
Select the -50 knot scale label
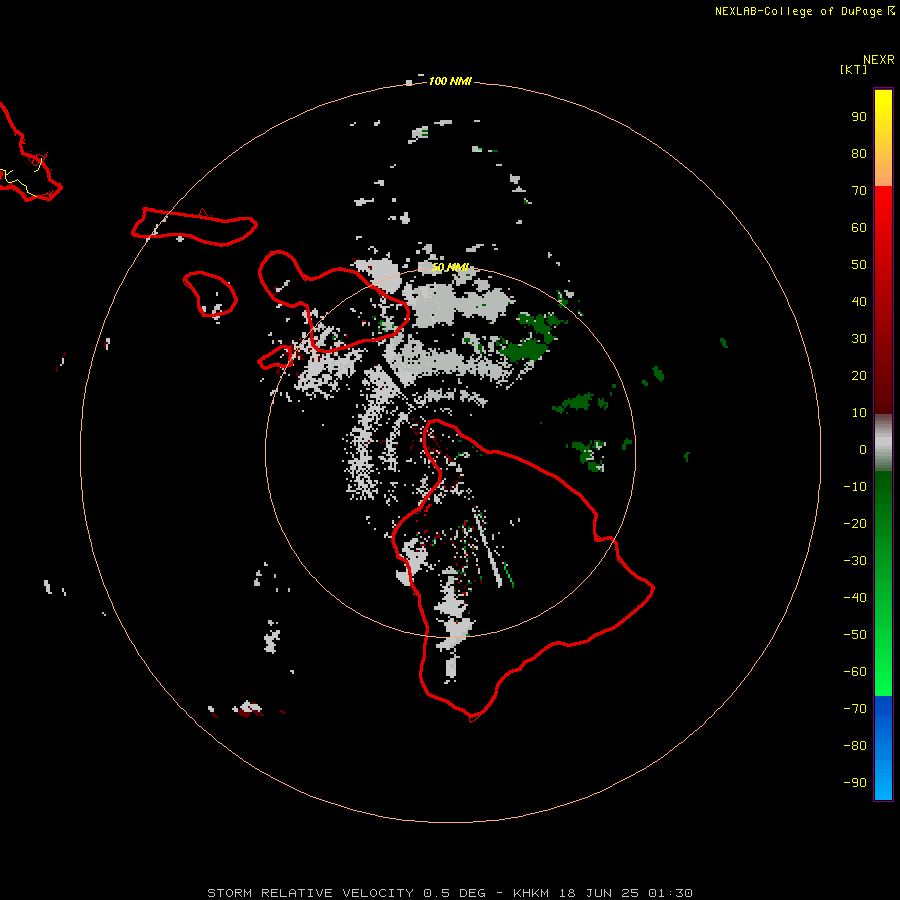coord(855,635)
